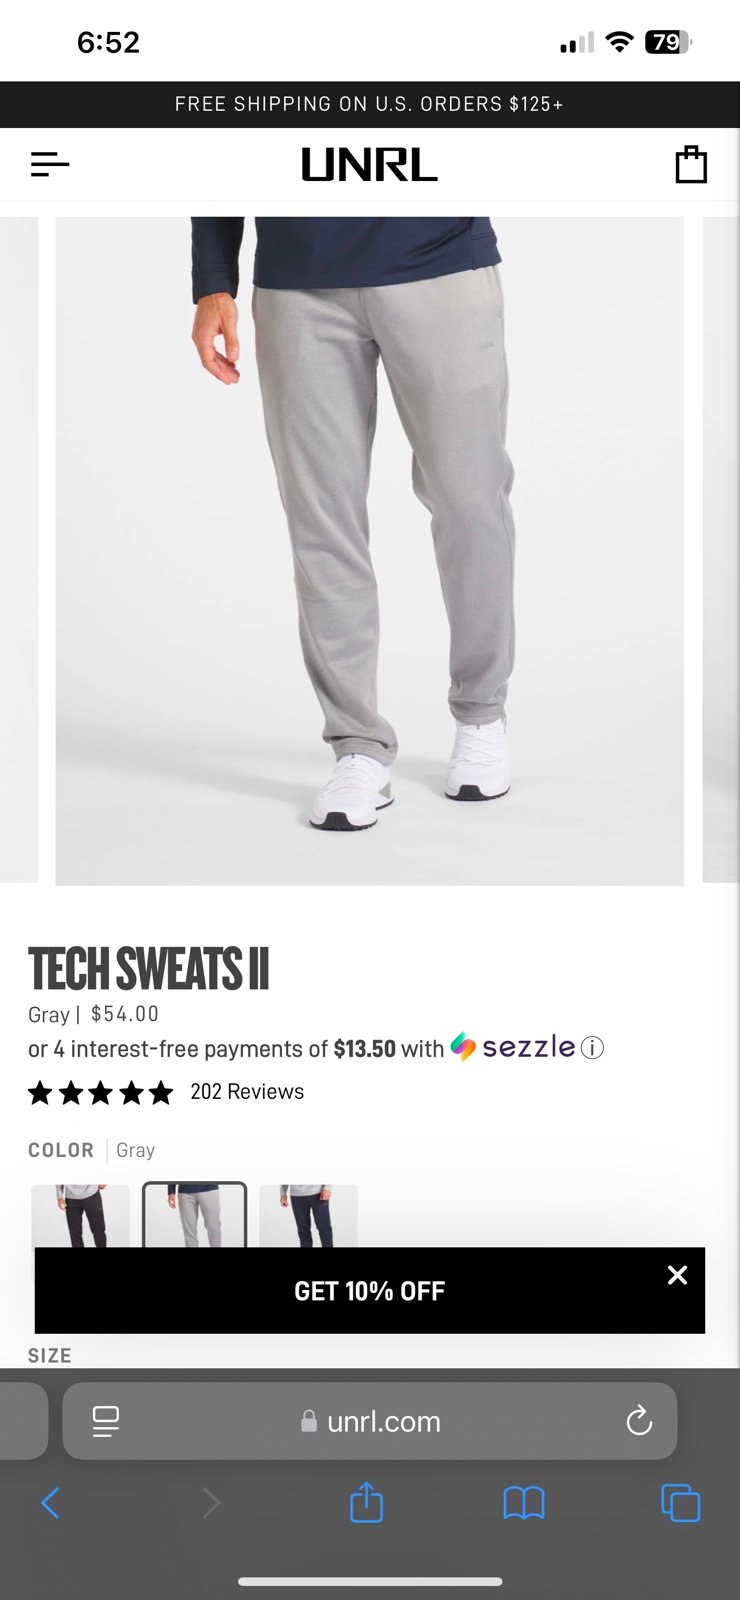
Task: Click the GET 10% OFF button
Action: (x=370, y=1290)
